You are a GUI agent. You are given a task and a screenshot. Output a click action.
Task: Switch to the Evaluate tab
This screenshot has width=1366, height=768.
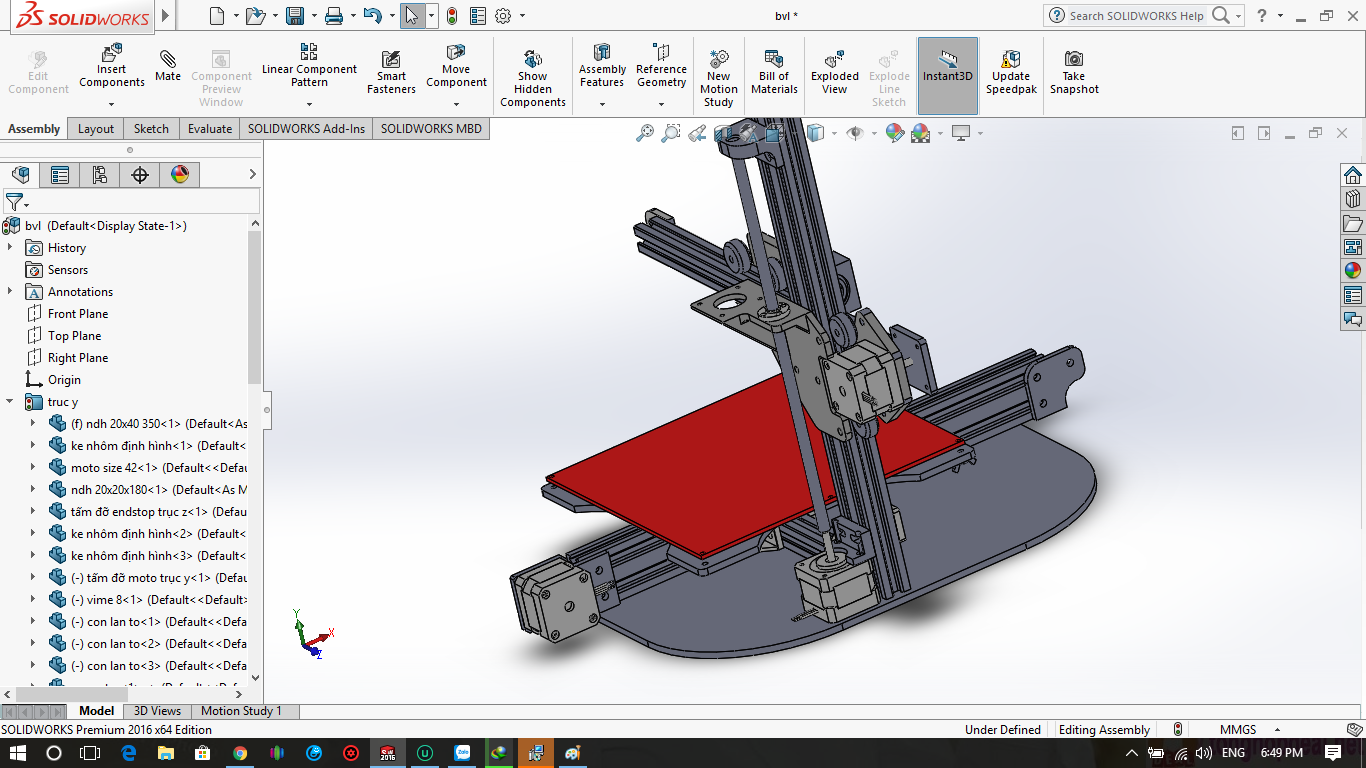tap(210, 129)
